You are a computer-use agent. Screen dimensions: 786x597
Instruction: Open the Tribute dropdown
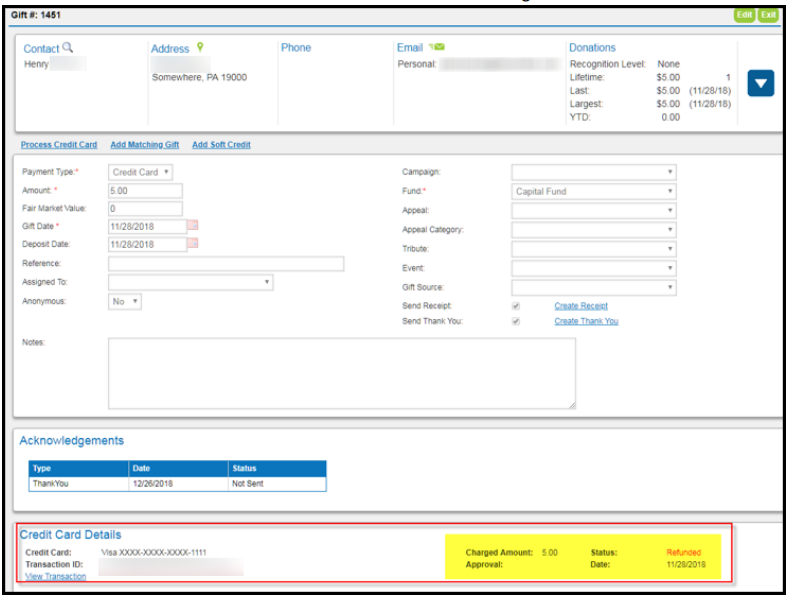click(x=594, y=249)
